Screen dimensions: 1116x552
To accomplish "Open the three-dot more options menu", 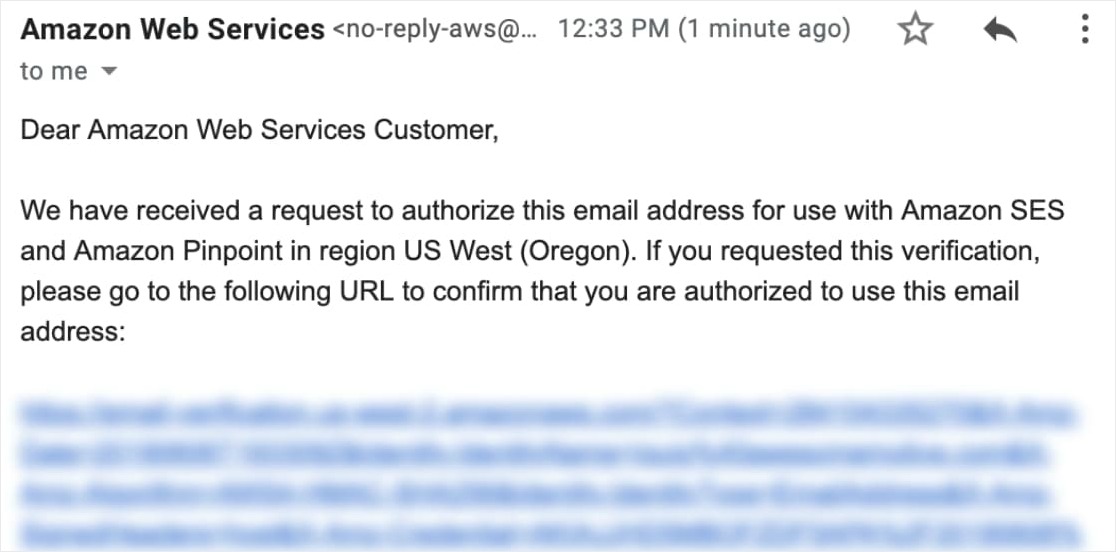I will click(x=1085, y=30).
